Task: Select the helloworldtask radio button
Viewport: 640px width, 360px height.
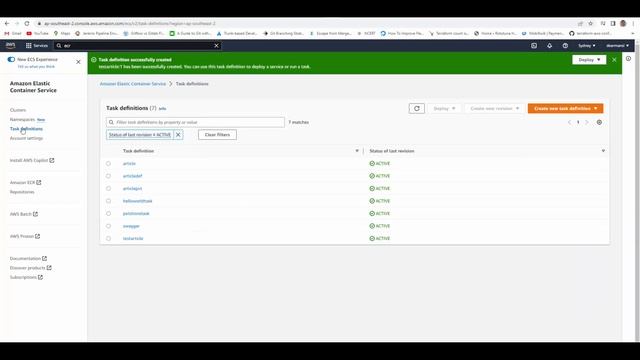Action: [x=108, y=201]
